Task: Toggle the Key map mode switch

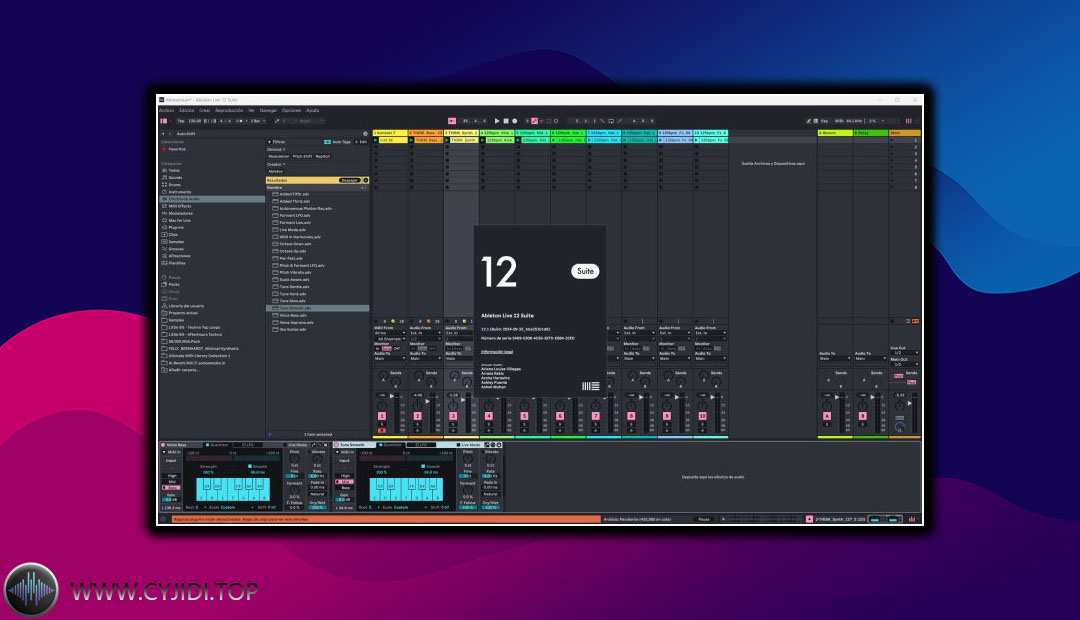Action: click(x=824, y=121)
